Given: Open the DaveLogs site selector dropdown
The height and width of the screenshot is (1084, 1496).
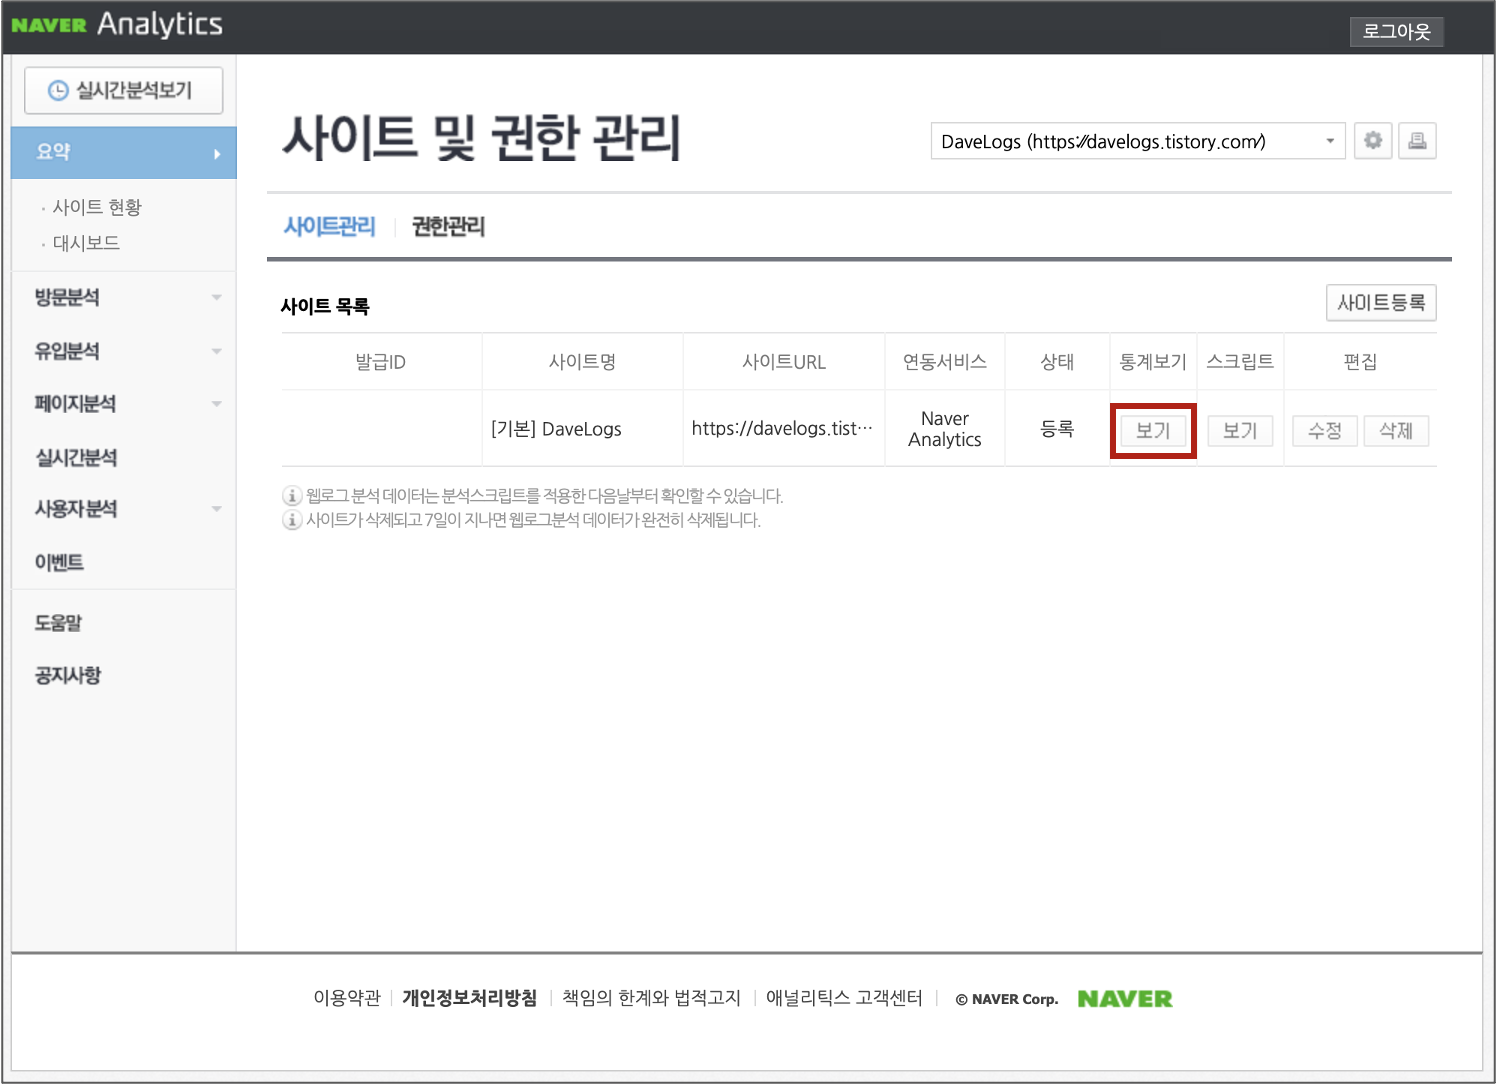Looking at the screenshot, I should click(x=1138, y=141).
